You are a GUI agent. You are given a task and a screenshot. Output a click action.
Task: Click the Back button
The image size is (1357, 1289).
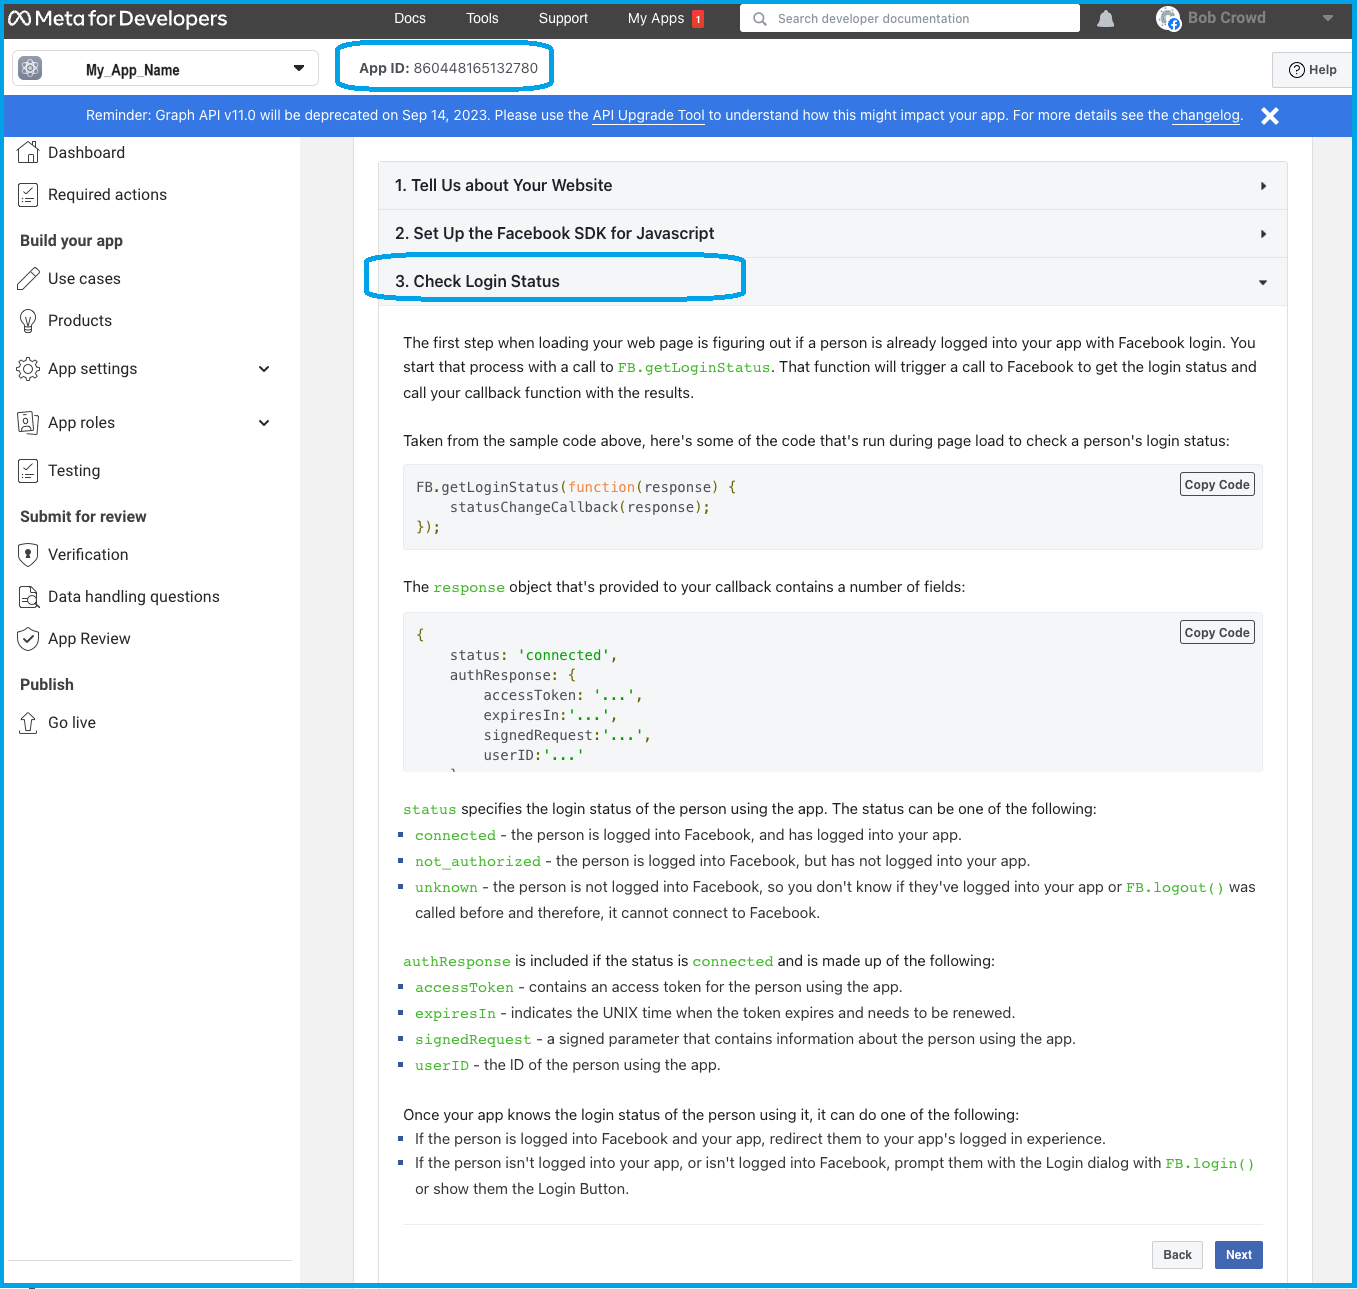click(1177, 1255)
